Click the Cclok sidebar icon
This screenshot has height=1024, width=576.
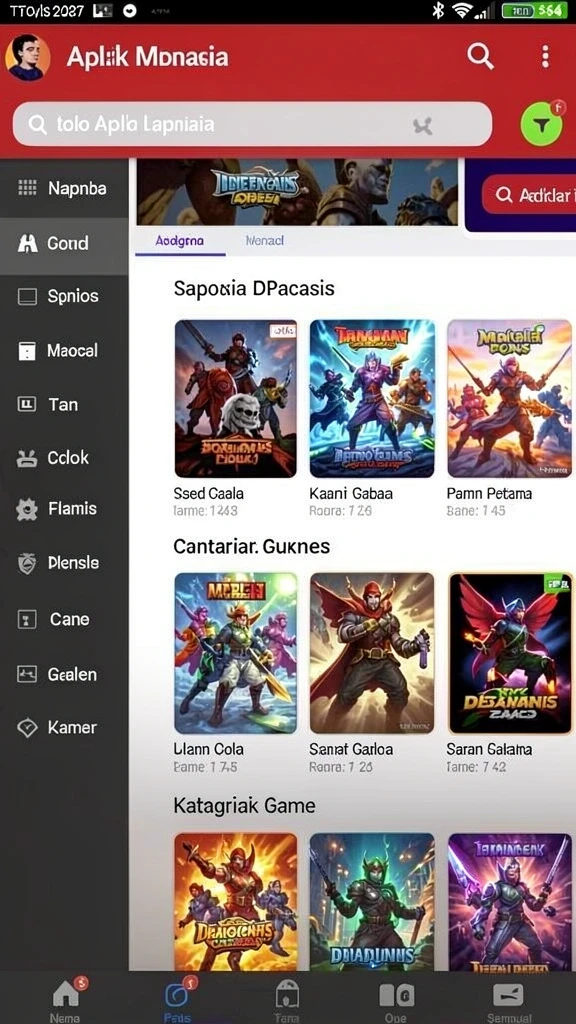27,458
